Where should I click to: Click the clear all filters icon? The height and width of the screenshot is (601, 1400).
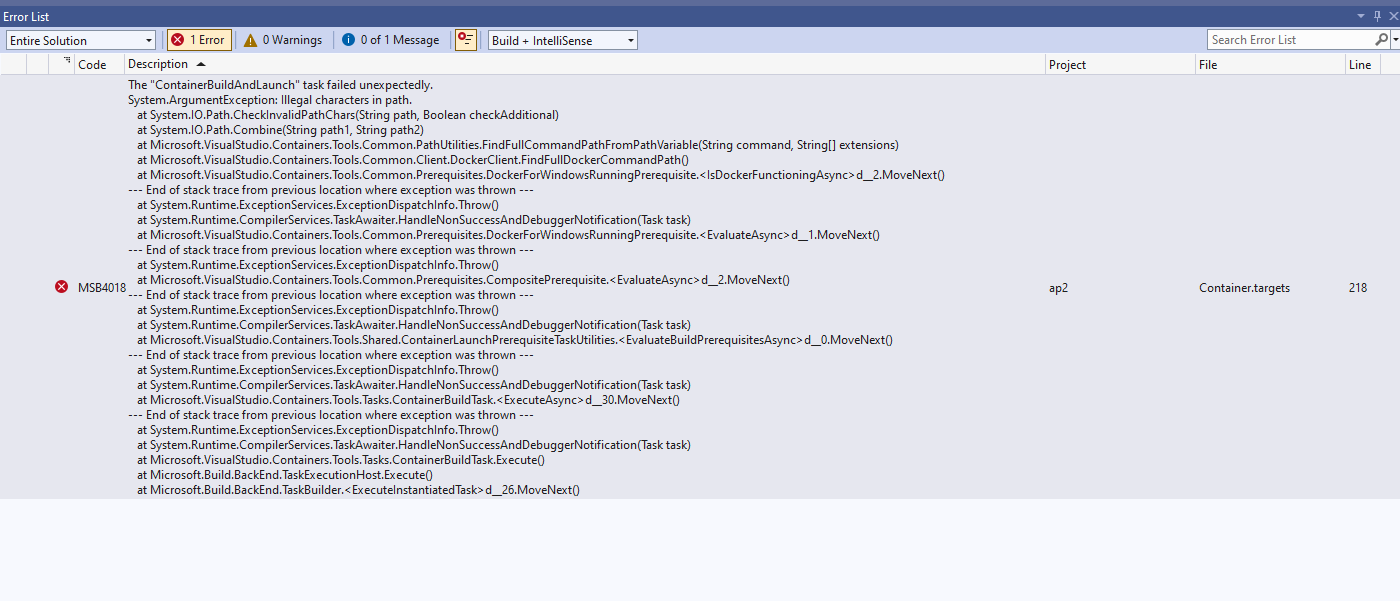pos(466,40)
